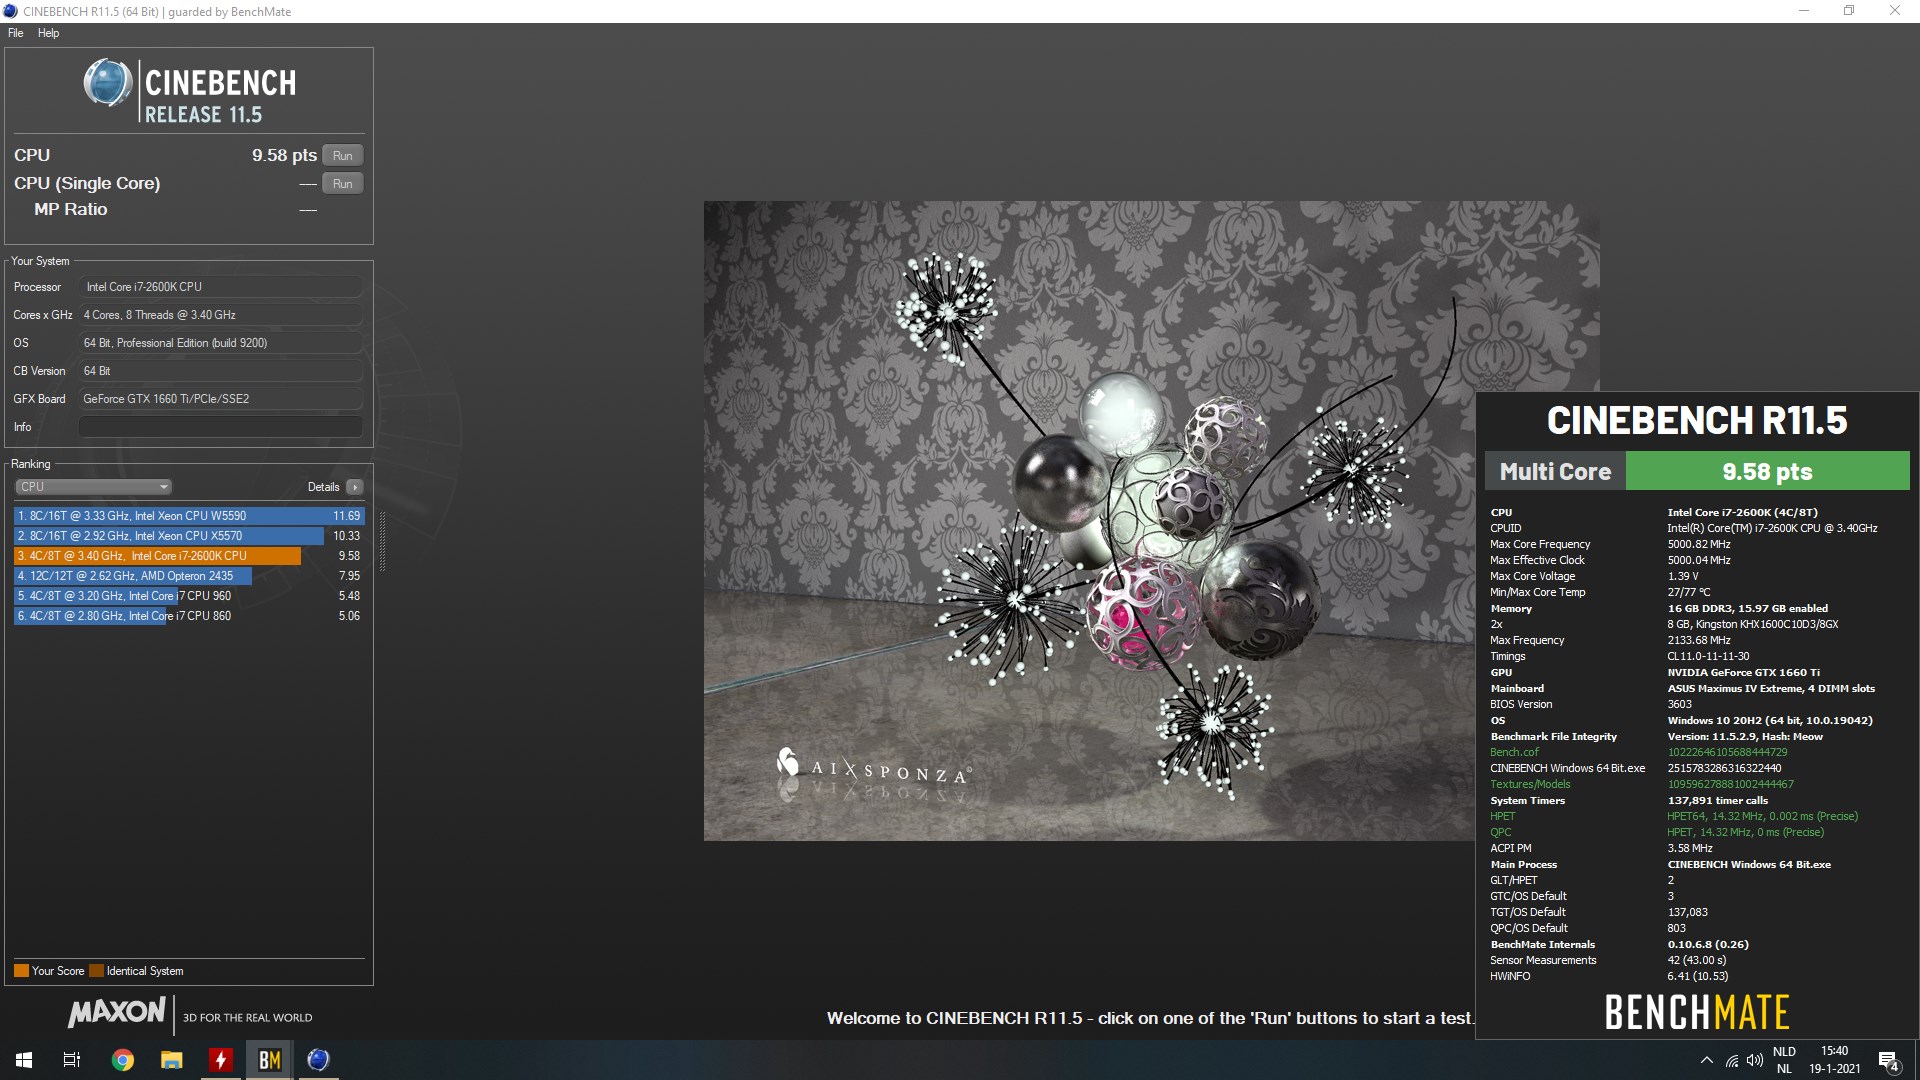Image resolution: width=1920 pixels, height=1080 pixels.
Task: Click the Cores x GHz value field
Action: (220, 315)
